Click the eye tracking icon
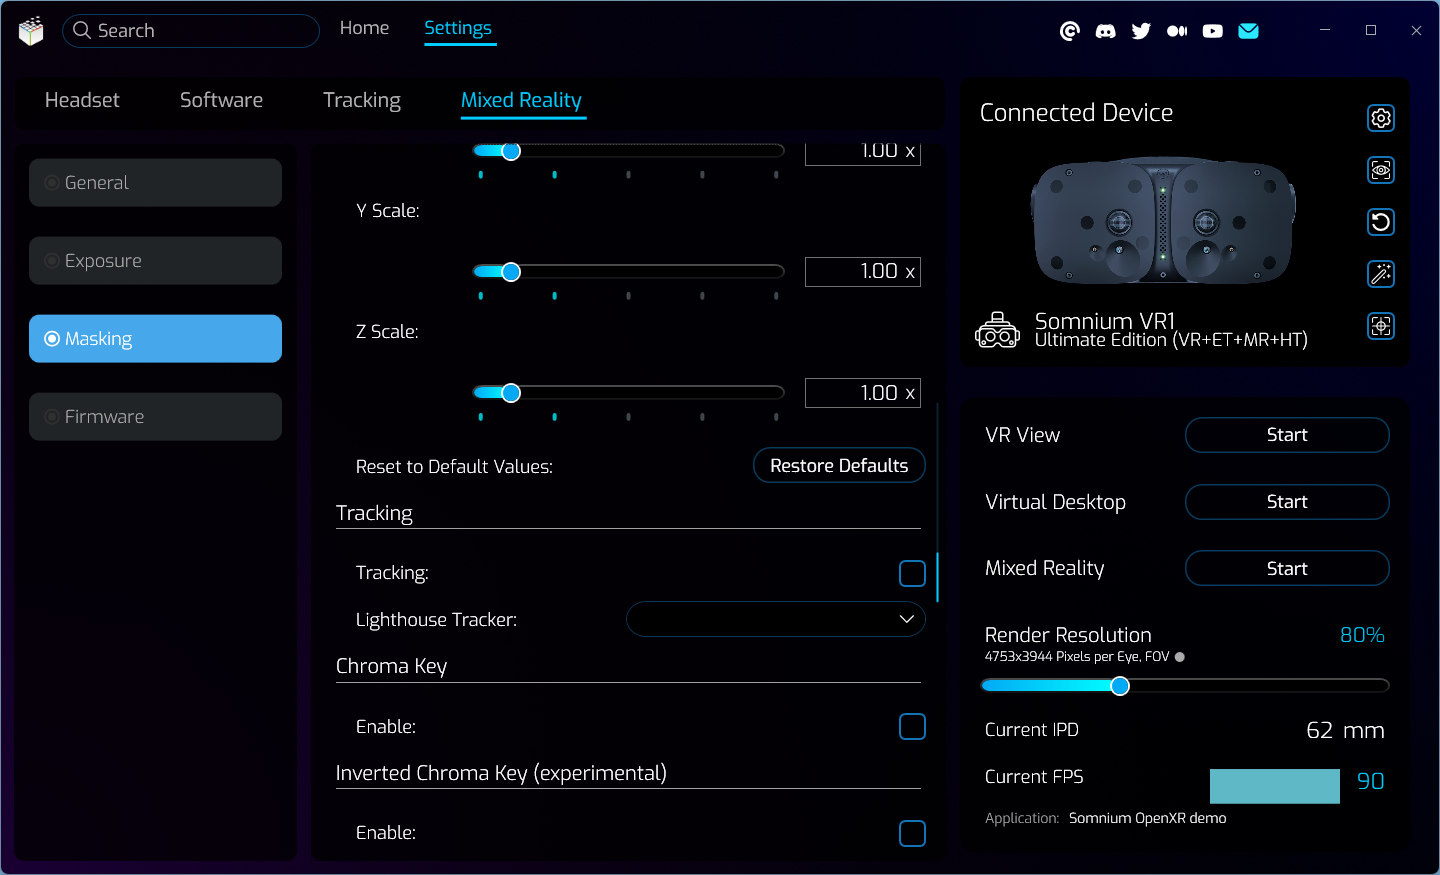Viewport: 1440px width, 875px height. tap(1380, 170)
